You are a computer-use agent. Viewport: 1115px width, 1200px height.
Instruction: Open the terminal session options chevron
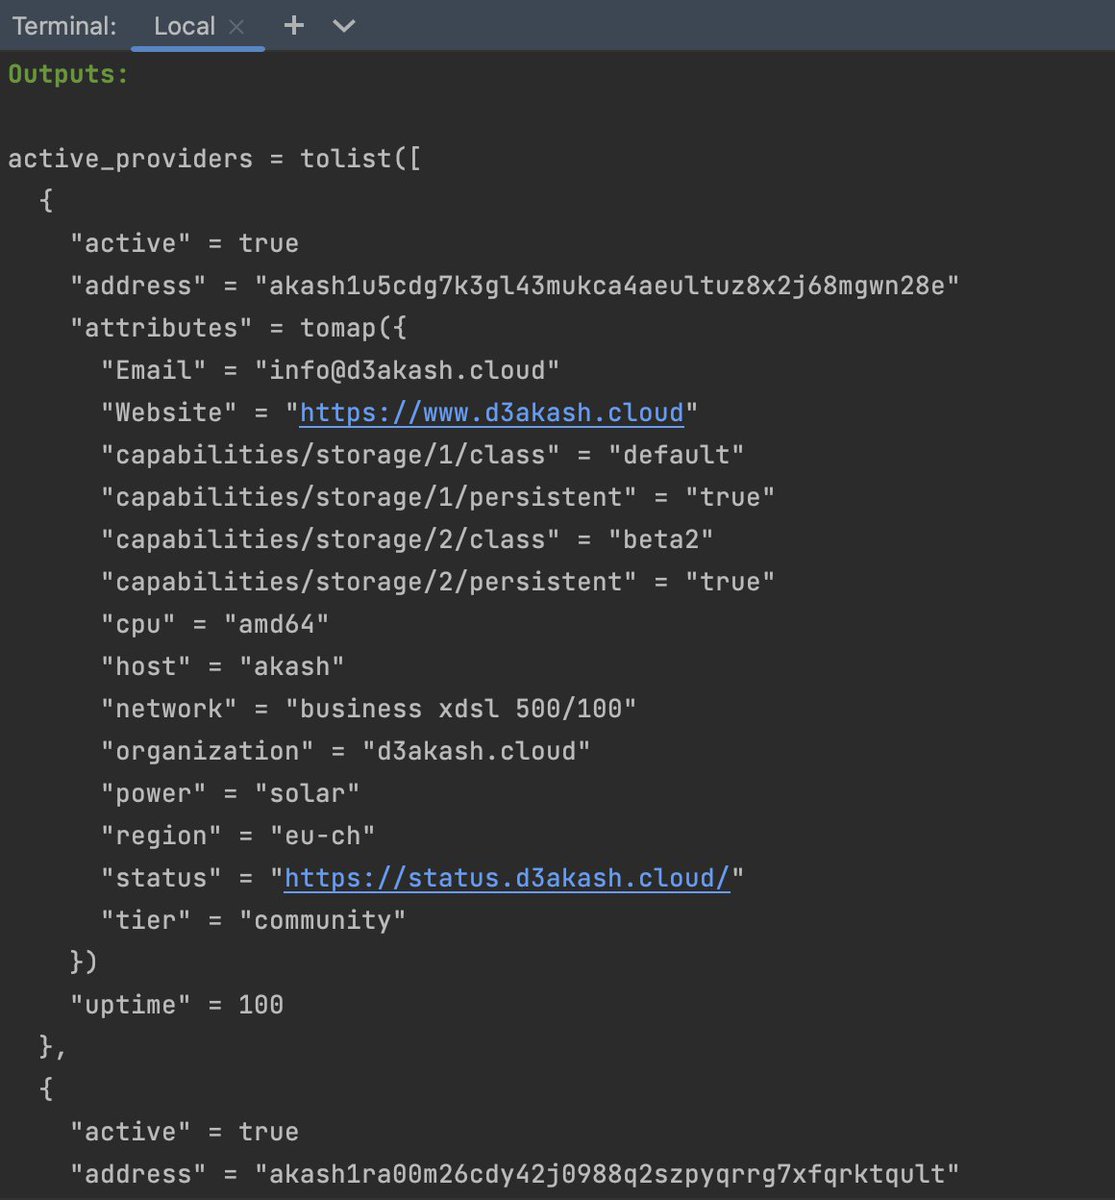tap(344, 26)
